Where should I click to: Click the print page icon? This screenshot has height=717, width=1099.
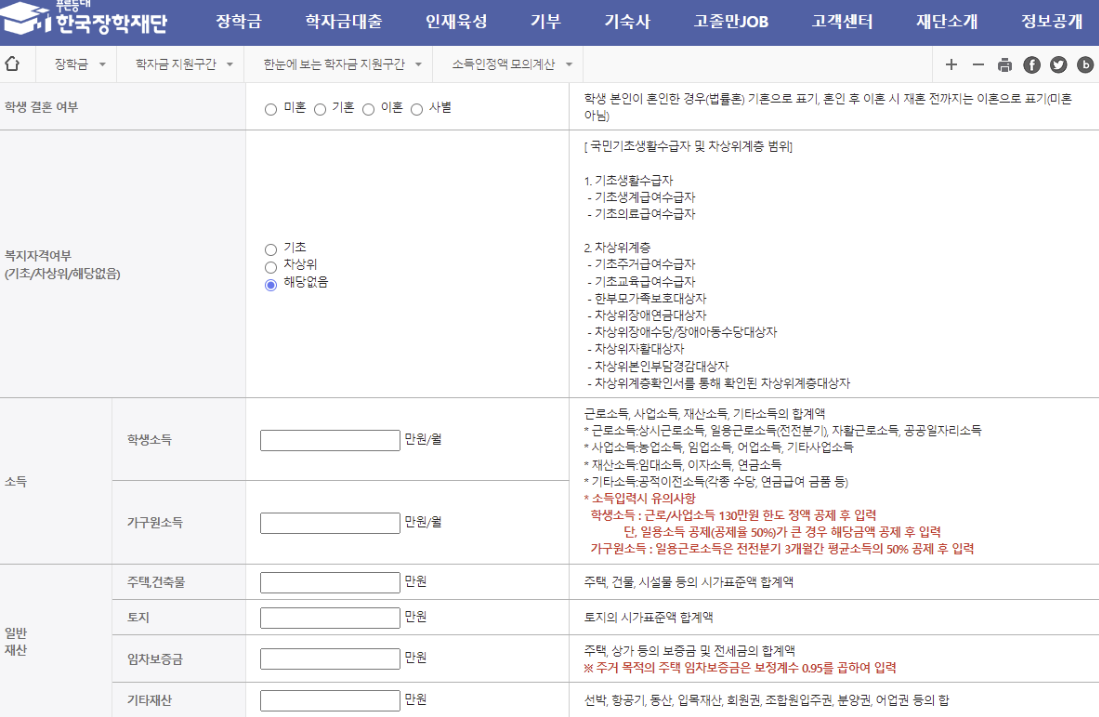point(1004,64)
